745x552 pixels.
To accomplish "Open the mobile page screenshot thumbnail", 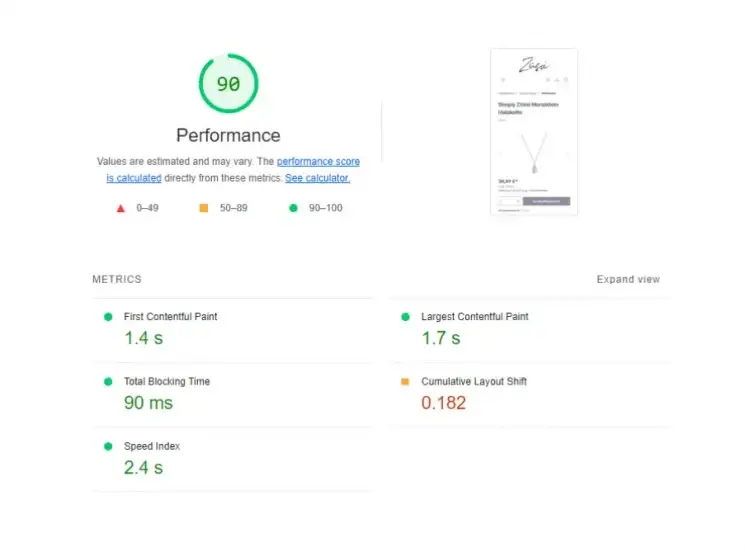I will coord(533,132).
